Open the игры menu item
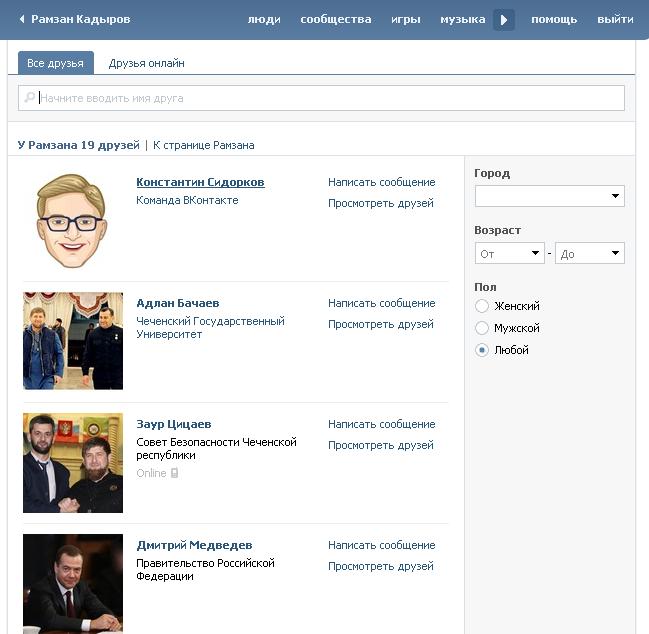The height and width of the screenshot is (634, 649). 406,19
